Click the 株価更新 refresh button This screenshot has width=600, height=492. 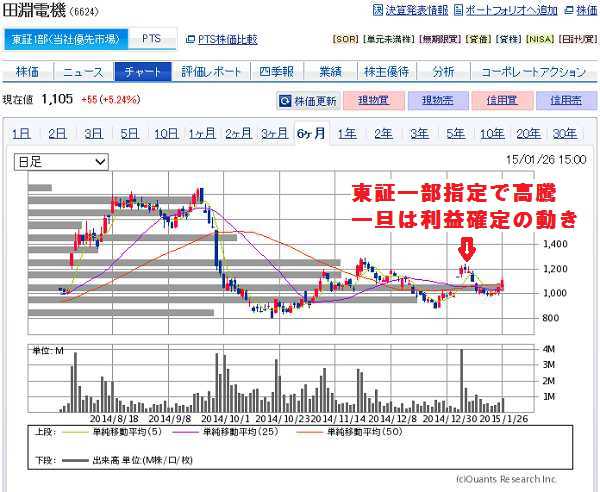coord(308,101)
